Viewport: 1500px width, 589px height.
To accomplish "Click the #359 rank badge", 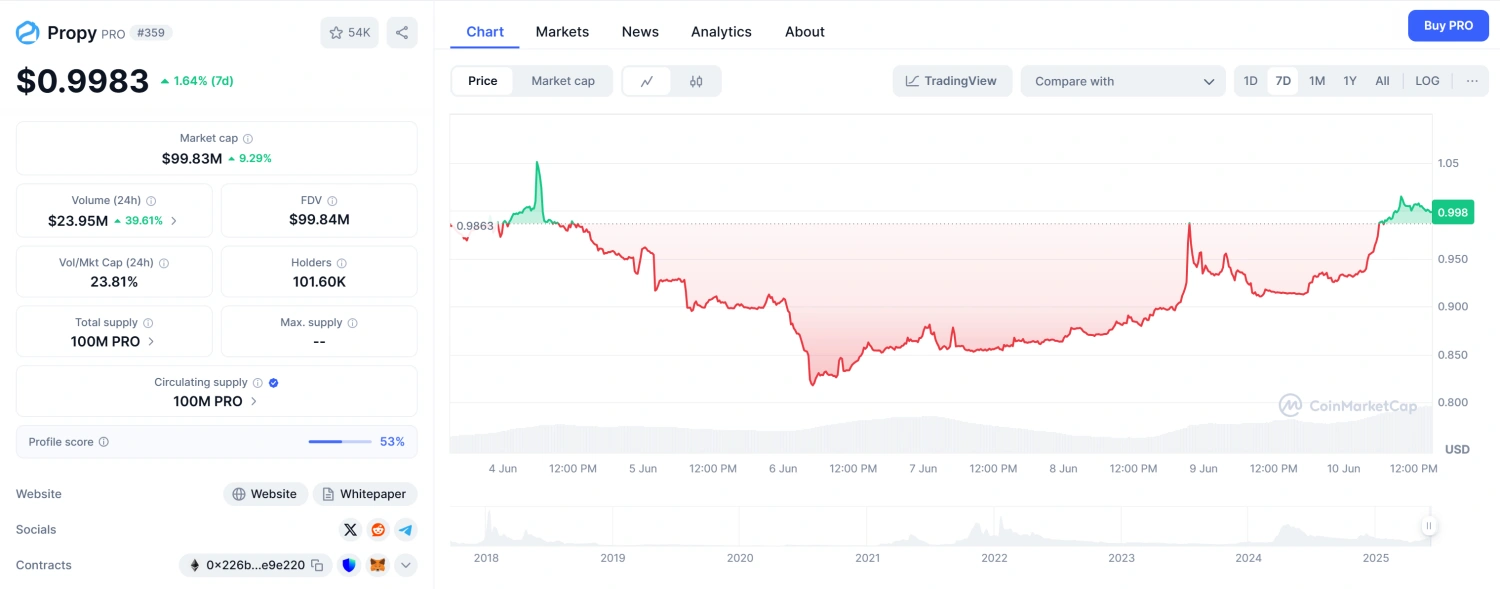I will 151,33.
